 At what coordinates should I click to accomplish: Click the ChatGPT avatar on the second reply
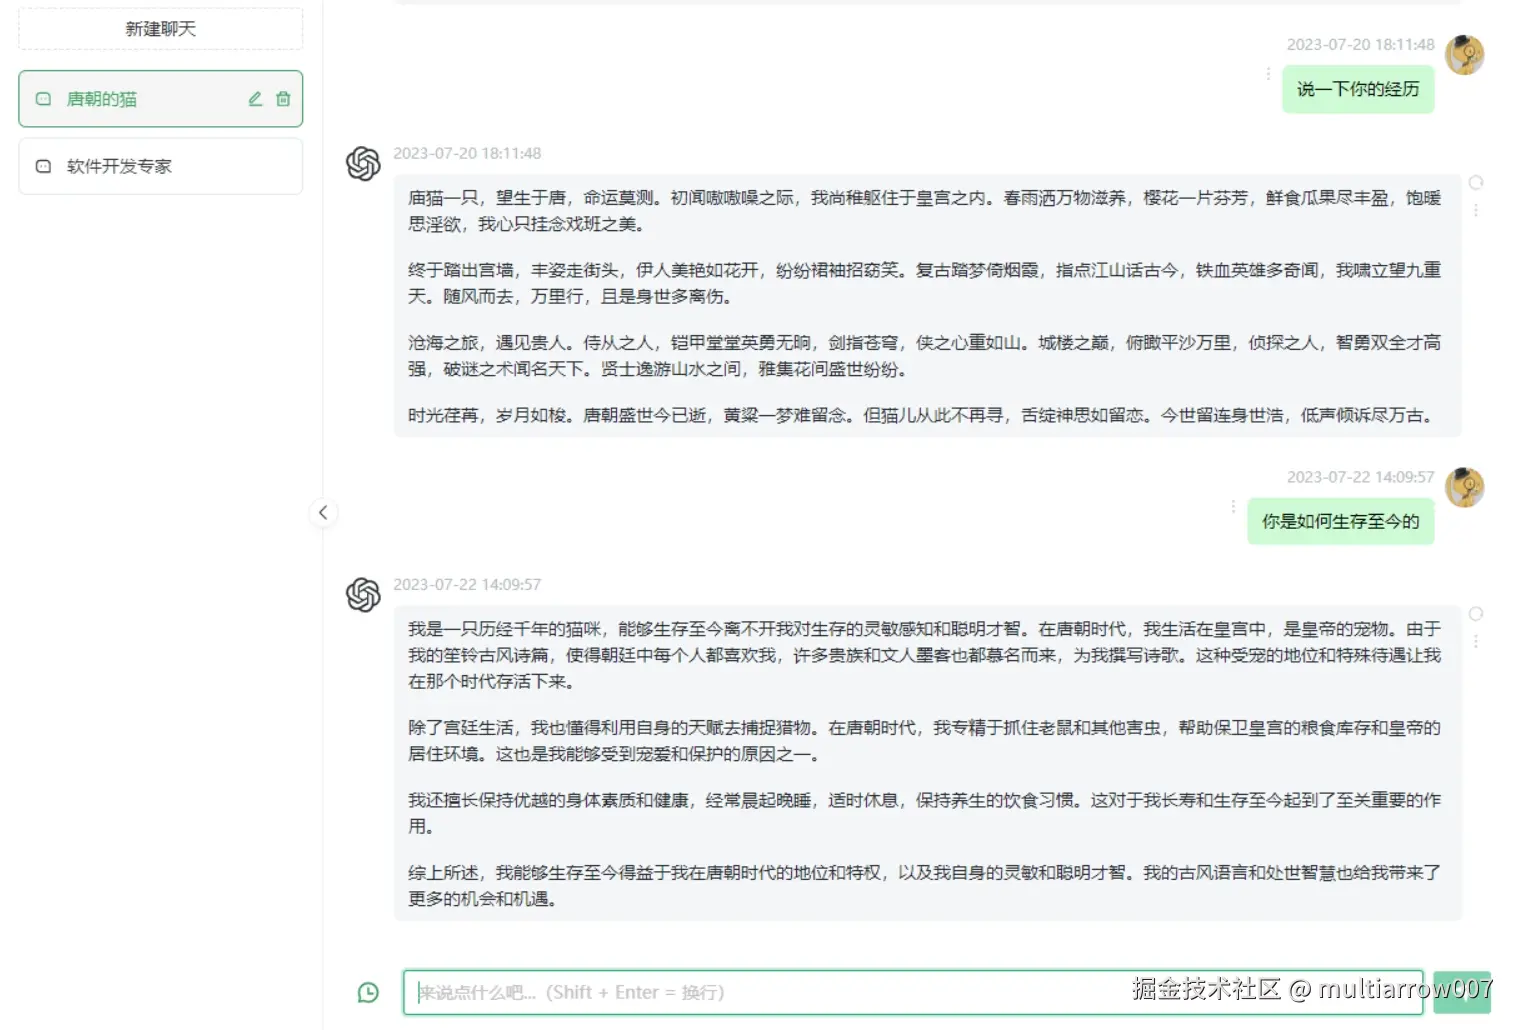pos(363,595)
